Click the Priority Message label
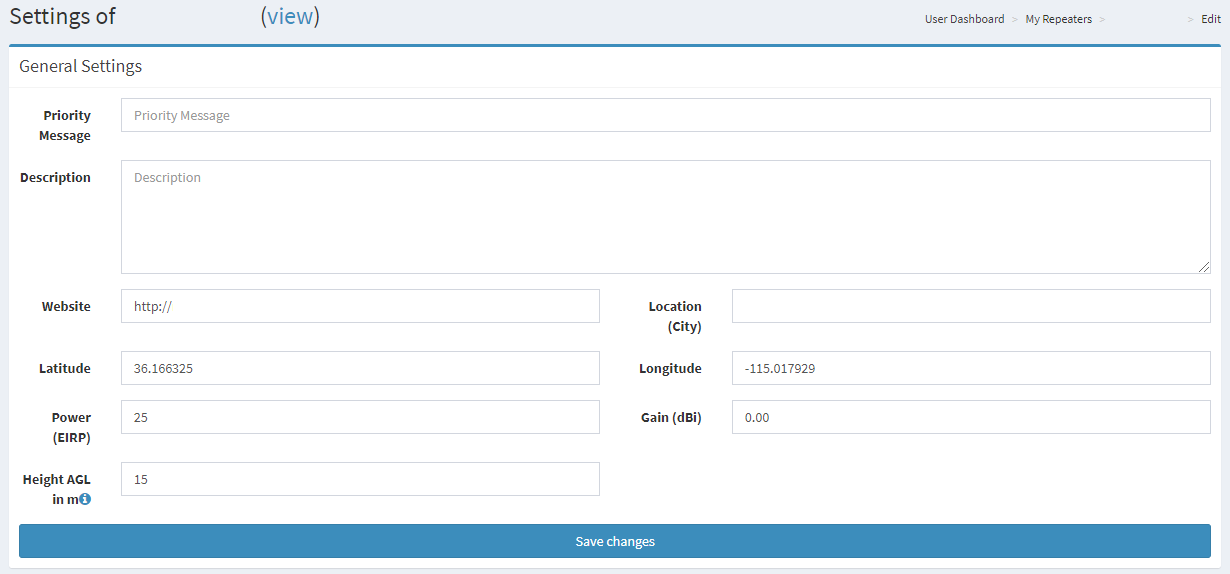Viewport: 1230px width, 574px height. [66, 125]
